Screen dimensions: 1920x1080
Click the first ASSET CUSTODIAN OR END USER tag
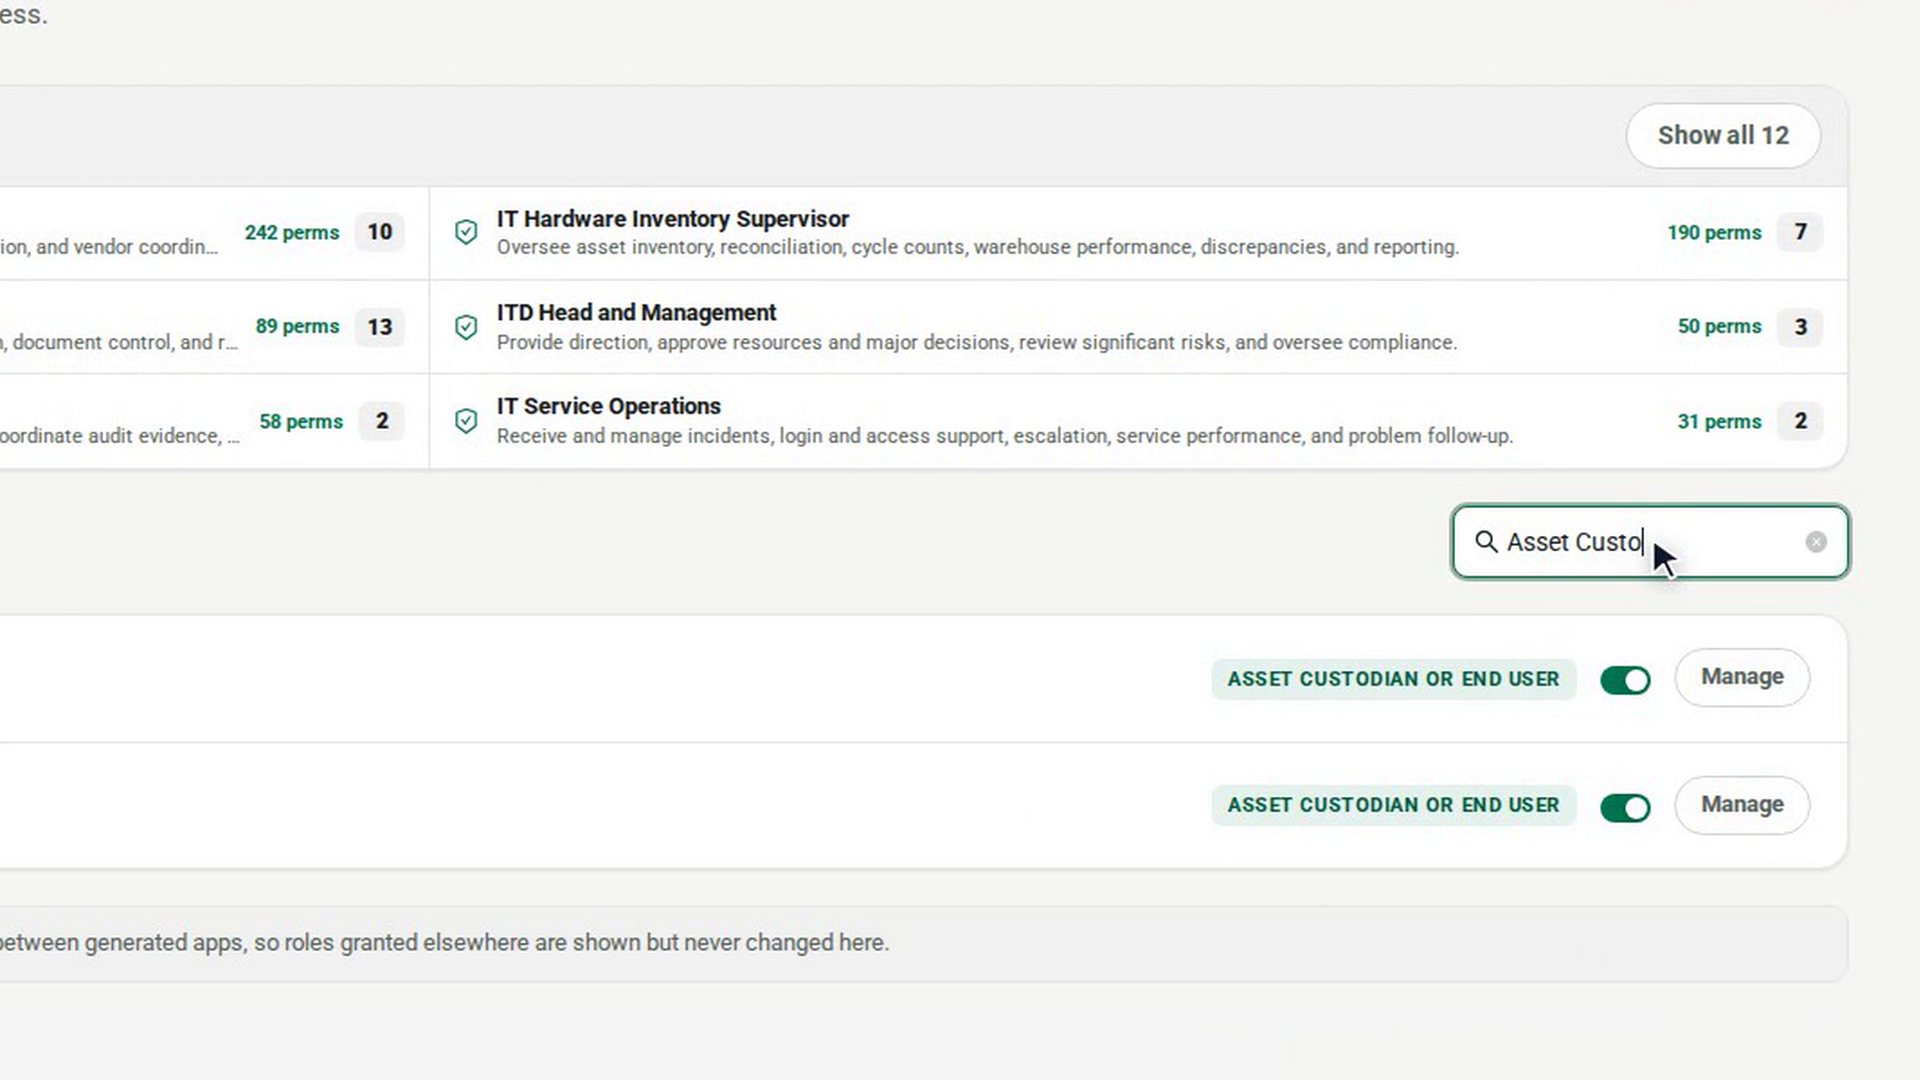point(1394,679)
